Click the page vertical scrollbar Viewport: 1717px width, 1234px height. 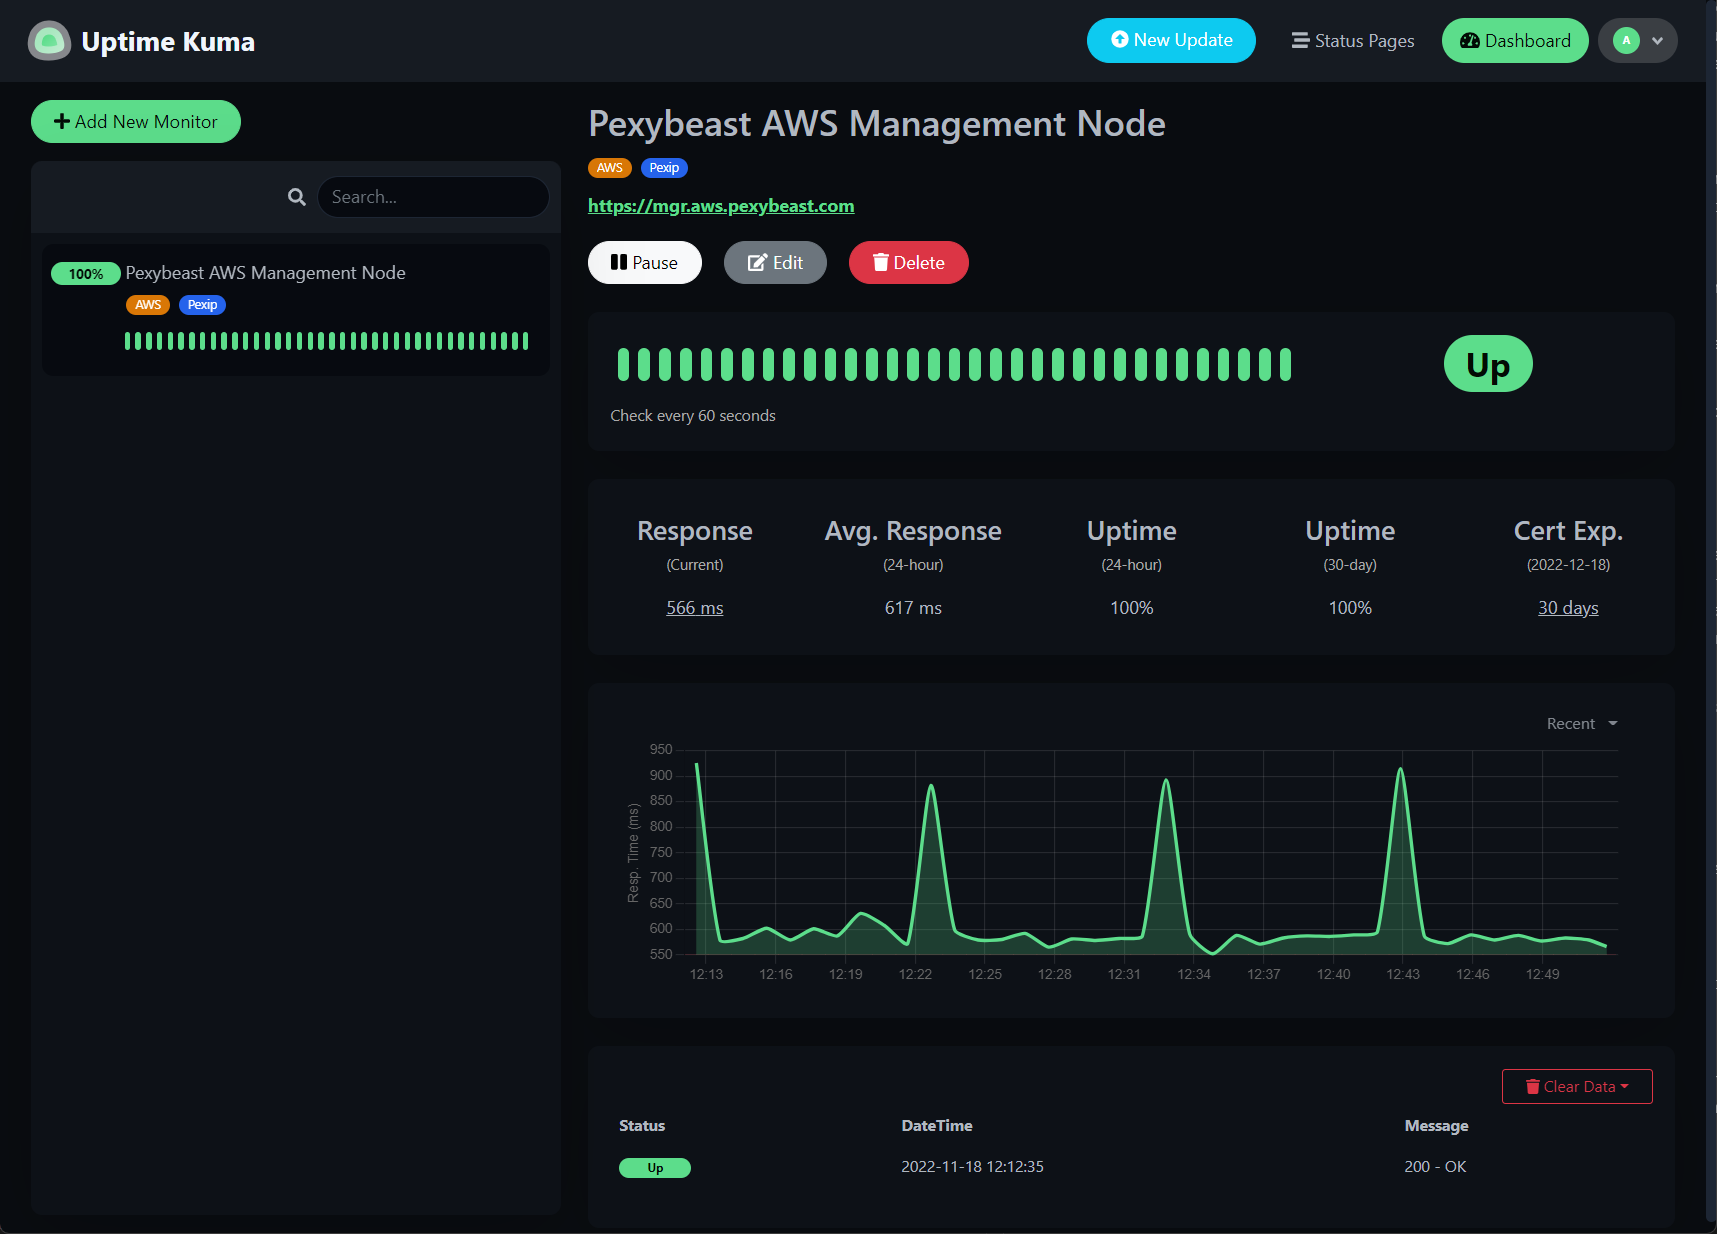[x=1711, y=610]
